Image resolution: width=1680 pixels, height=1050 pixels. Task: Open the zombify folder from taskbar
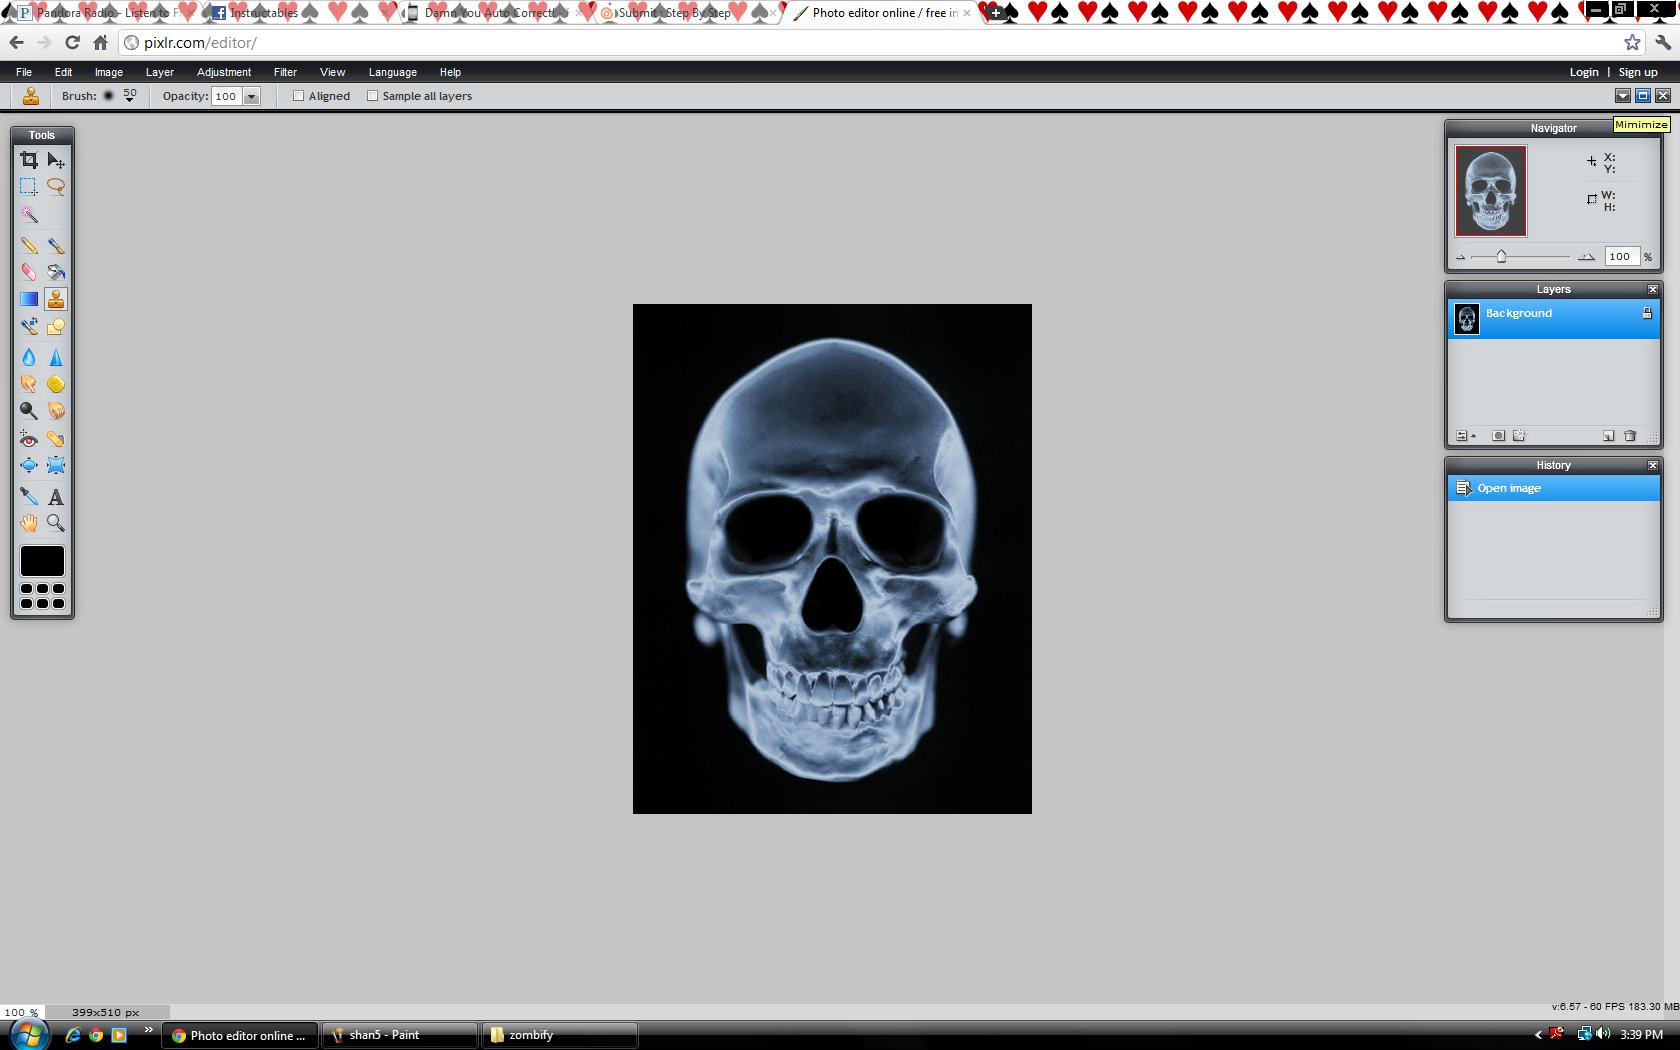tap(559, 1035)
